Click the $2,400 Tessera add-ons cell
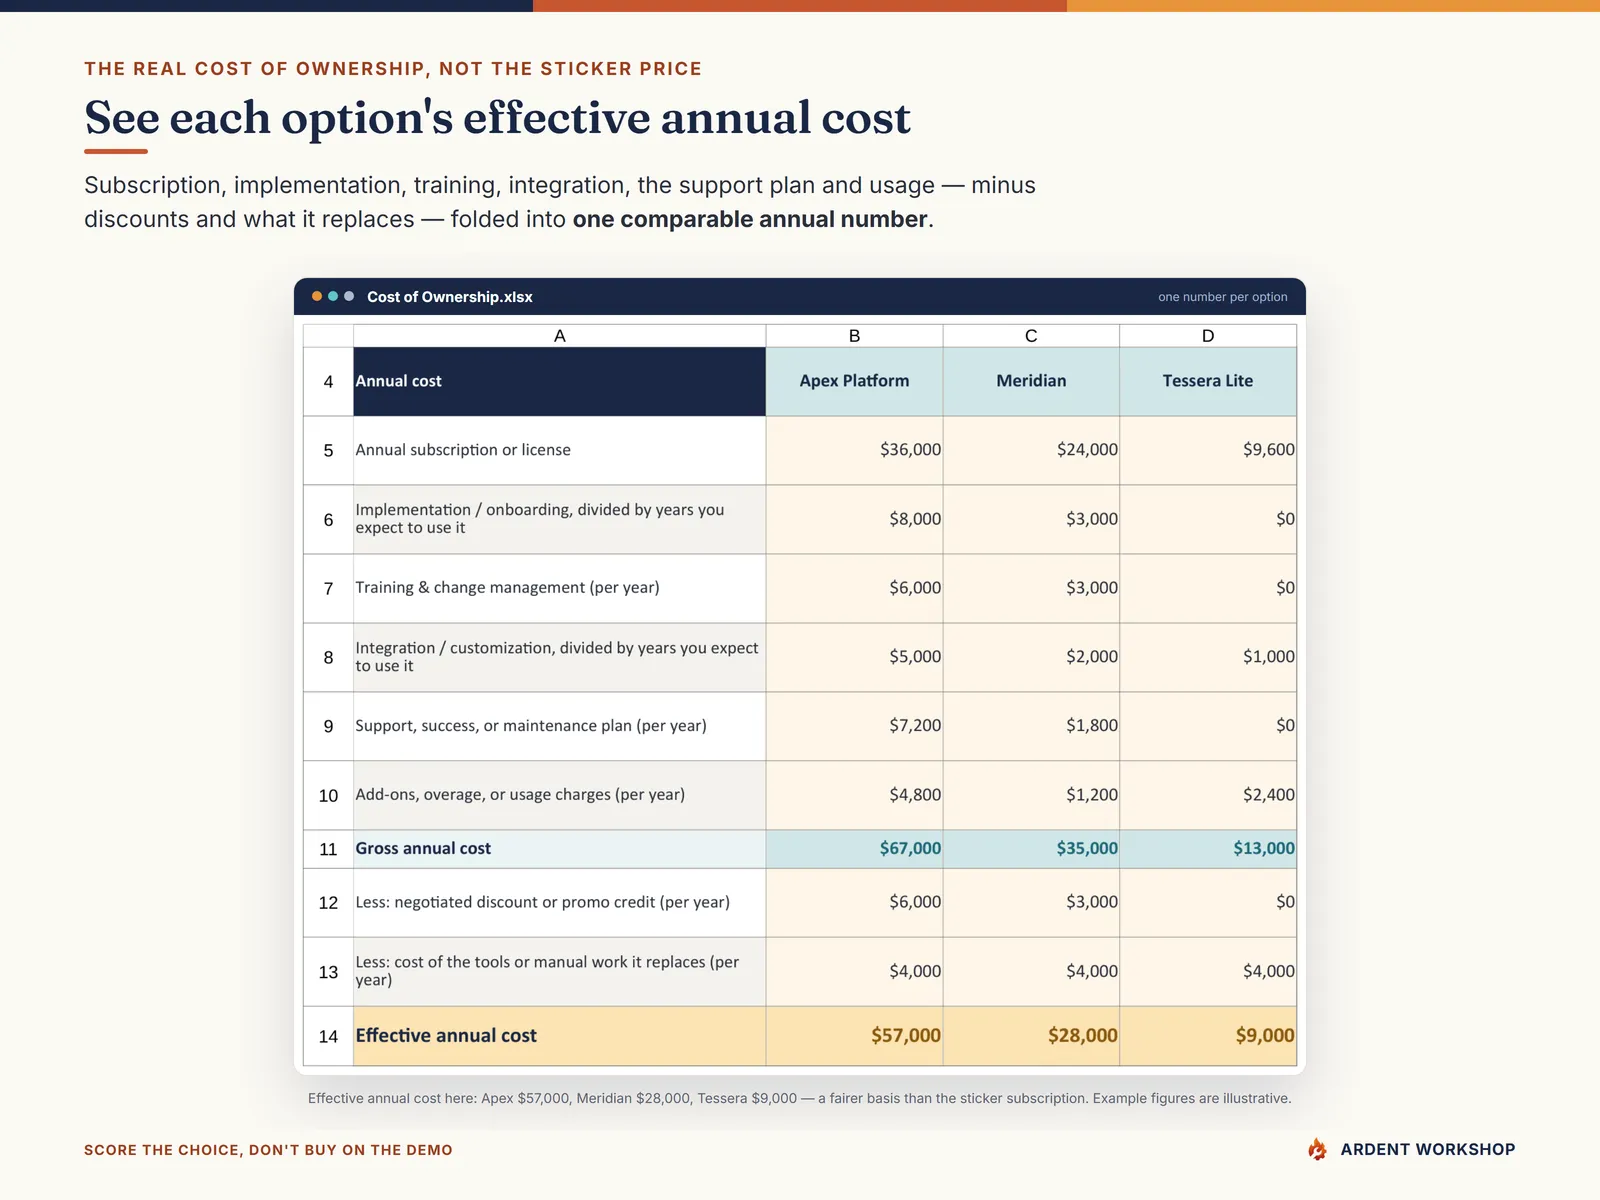Image resolution: width=1600 pixels, height=1200 pixels. click(1208, 795)
